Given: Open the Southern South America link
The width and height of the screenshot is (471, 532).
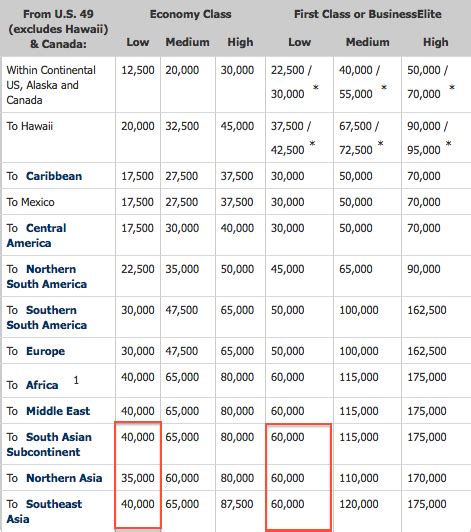Looking at the screenshot, I should click(46, 318).
